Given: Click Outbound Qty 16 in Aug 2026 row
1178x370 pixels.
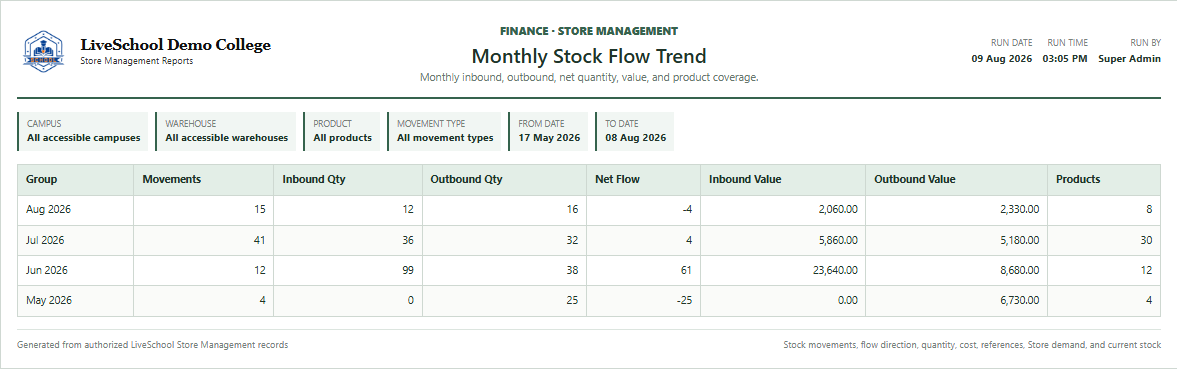Looking at the screenshot, I should point(504,211).
